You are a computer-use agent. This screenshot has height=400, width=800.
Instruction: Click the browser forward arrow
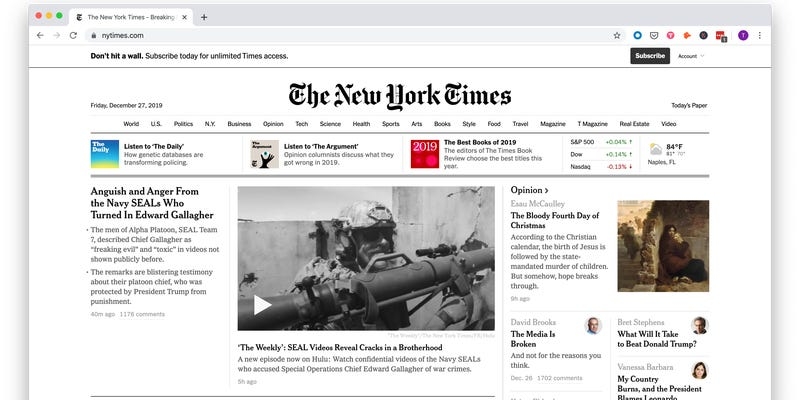[57, 35]
